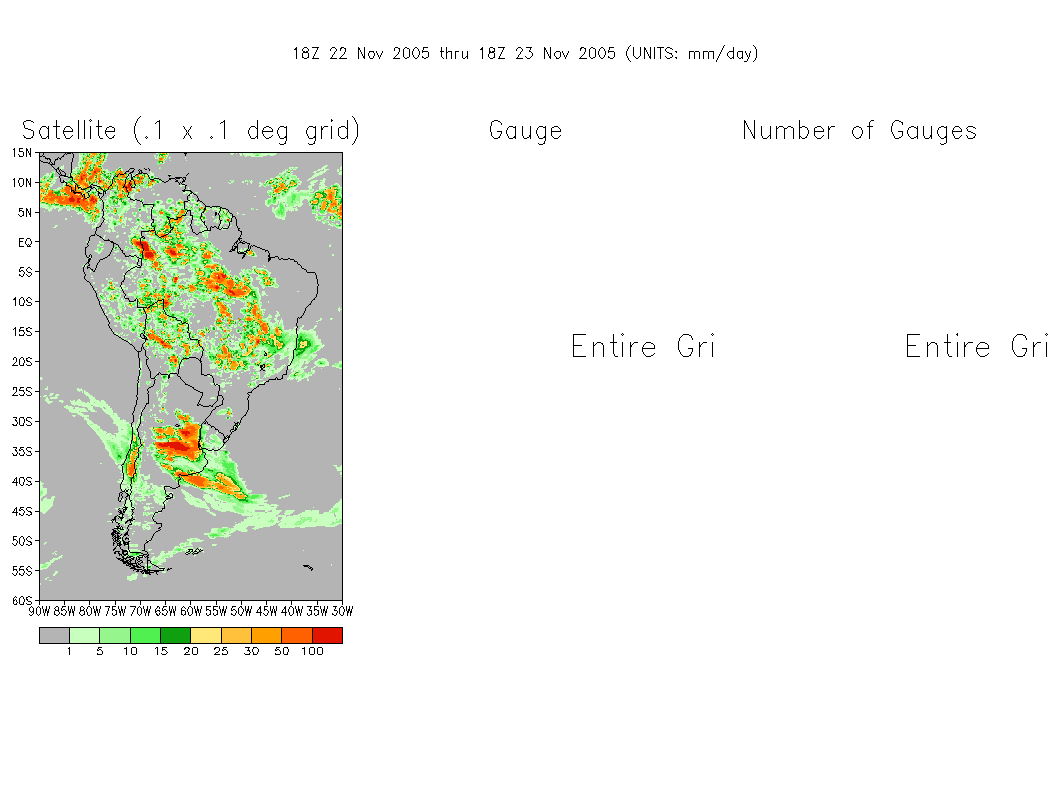The width and height of the screenshot is (1050, 800).
Task: Click the '30W' longitude label
Action: (x=342, y=611)
